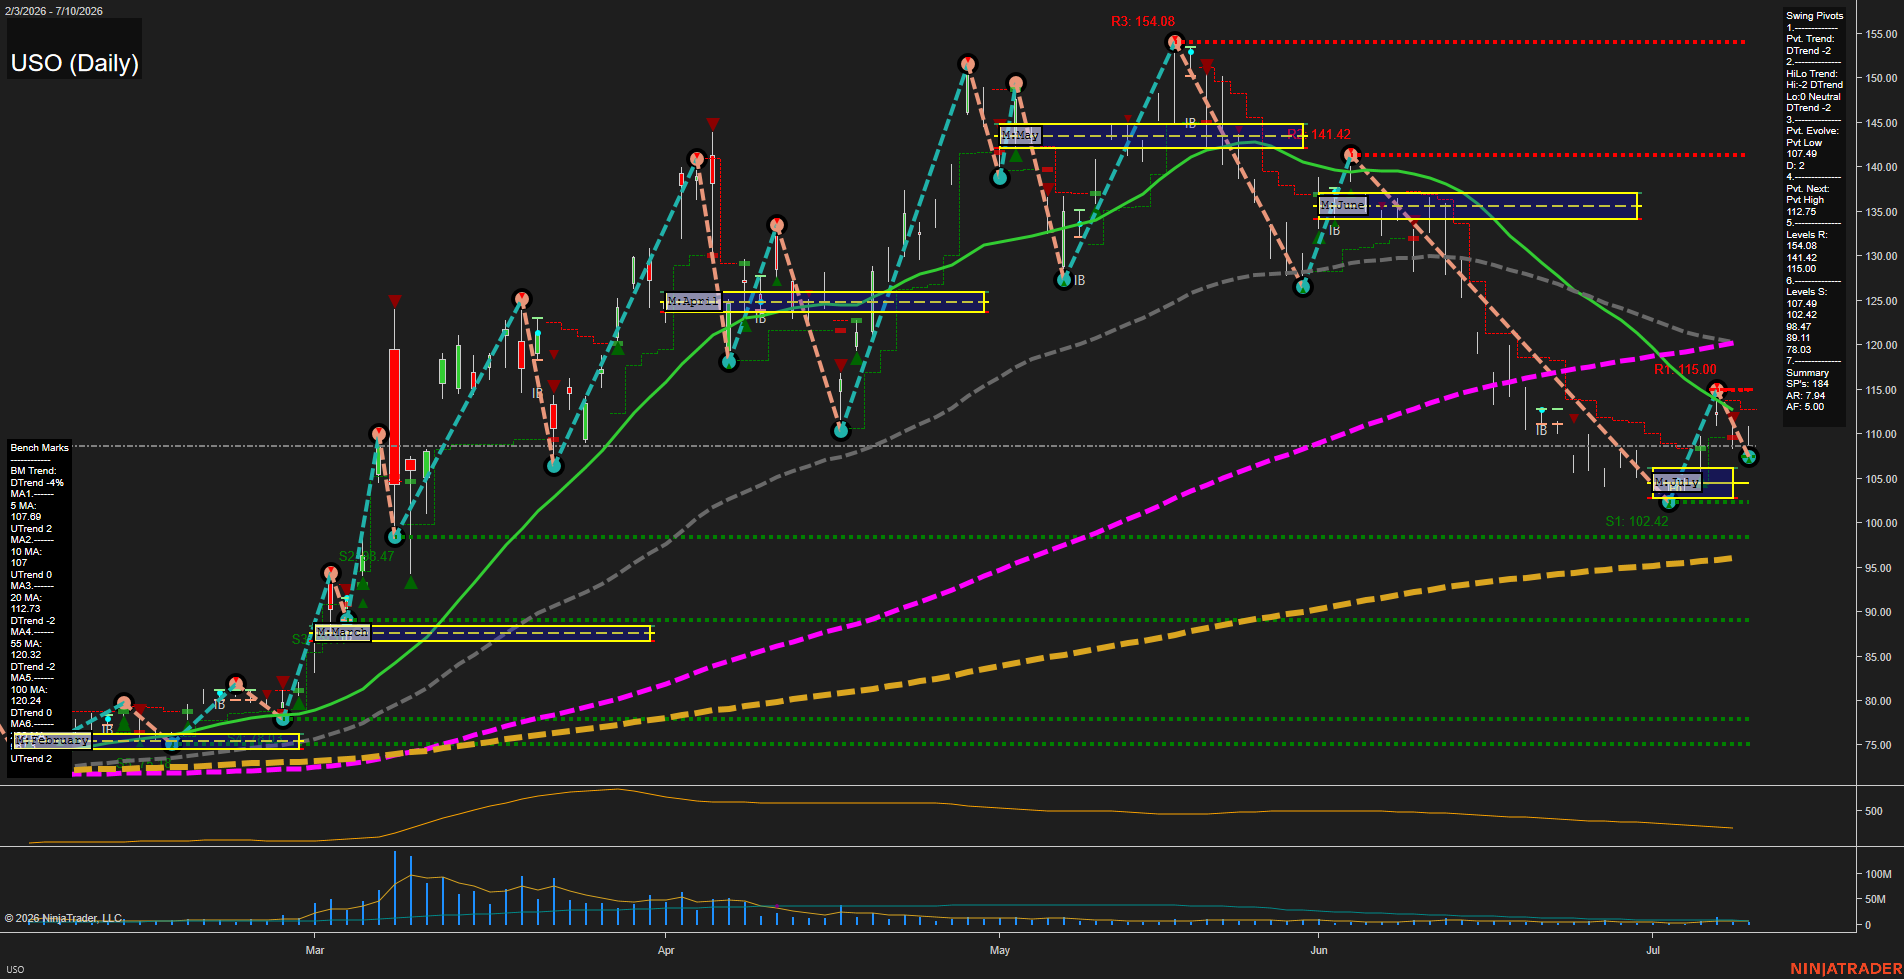Click the Hi:-2 DTrend value

point(1815,85)
